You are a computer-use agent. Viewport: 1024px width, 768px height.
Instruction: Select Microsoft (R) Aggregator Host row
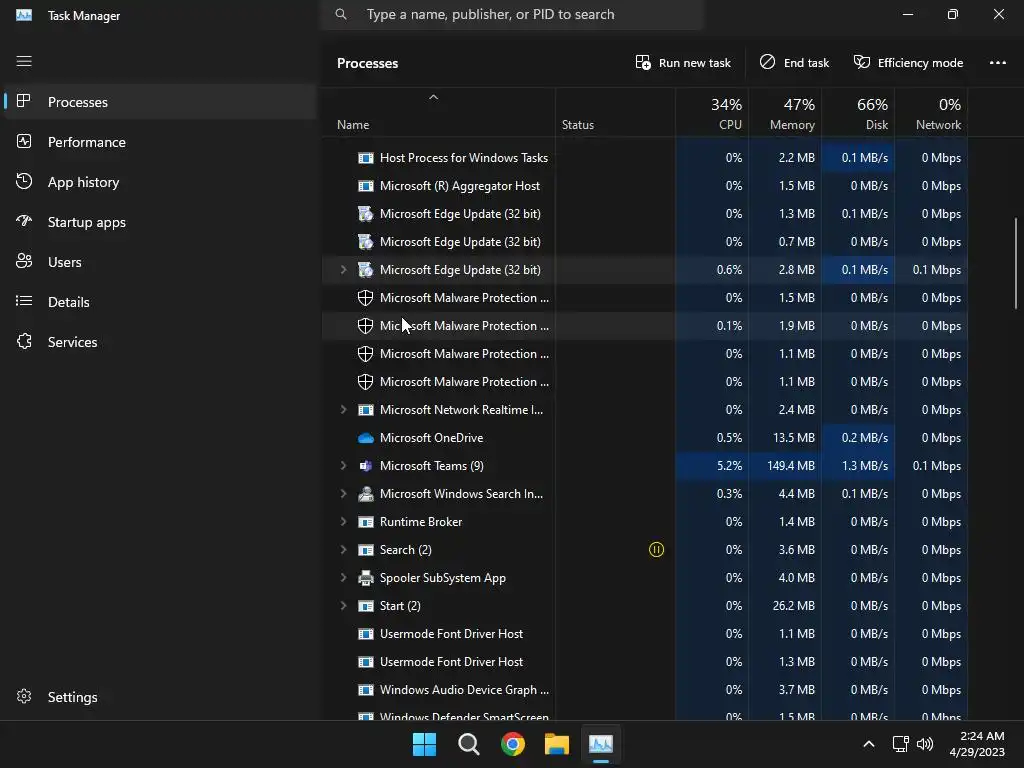(645, 185)
